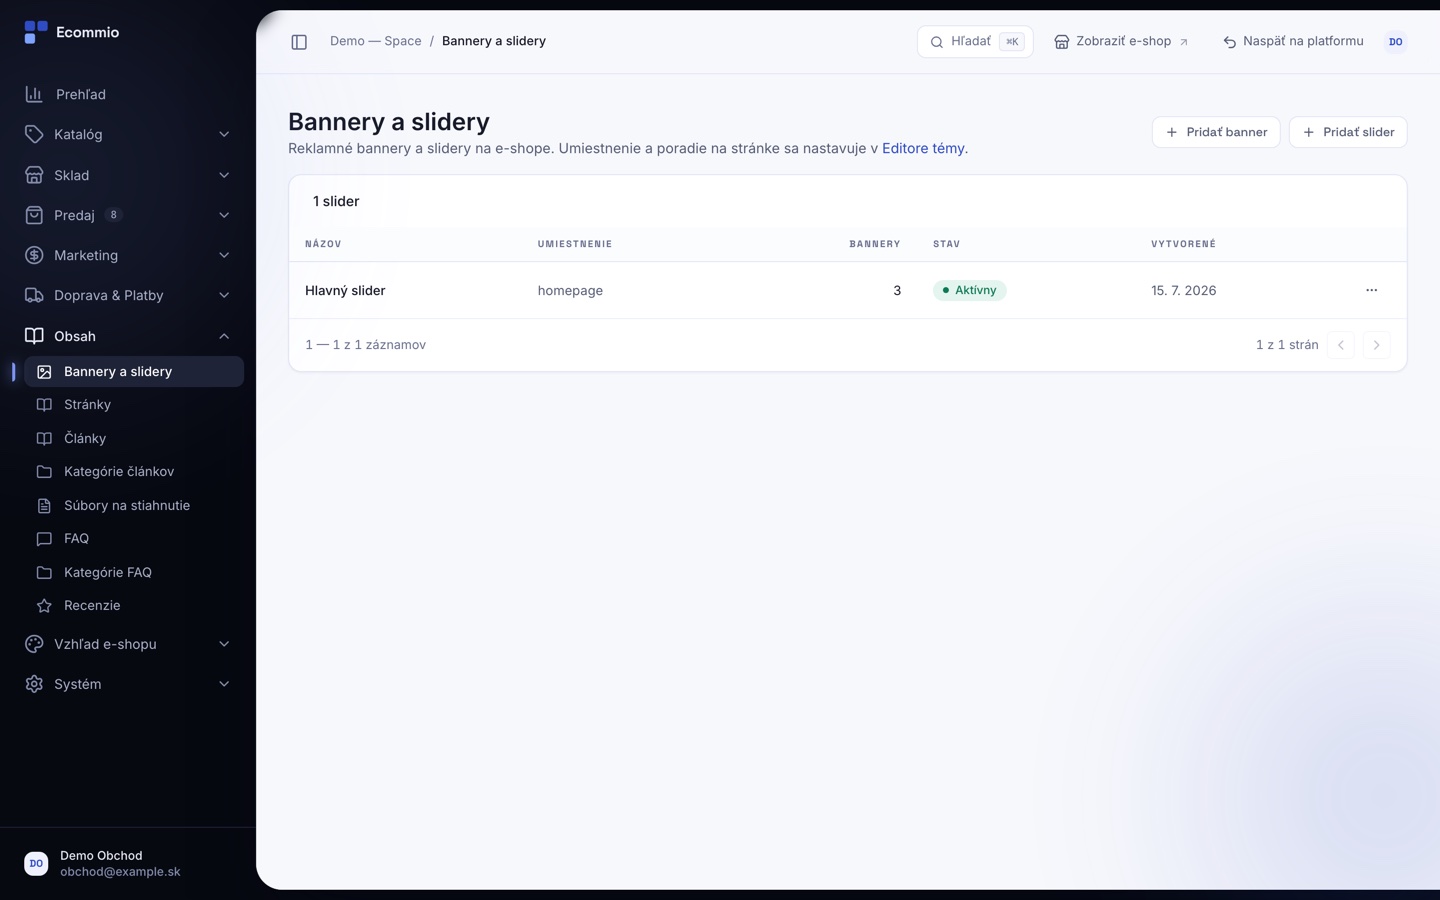1440x900 pixels.
Task: Toggle the sidebar panel icon
Action: click(299, 42)
